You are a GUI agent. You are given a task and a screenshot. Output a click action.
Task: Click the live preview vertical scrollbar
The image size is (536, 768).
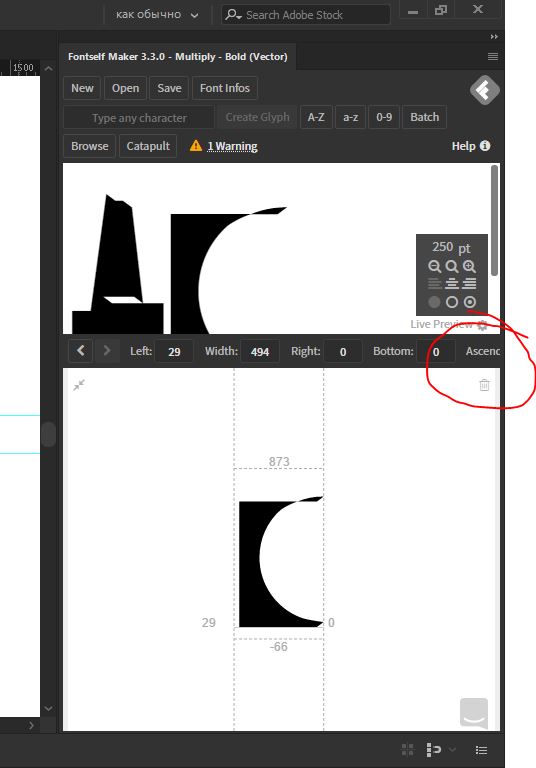tap(494, 220)
